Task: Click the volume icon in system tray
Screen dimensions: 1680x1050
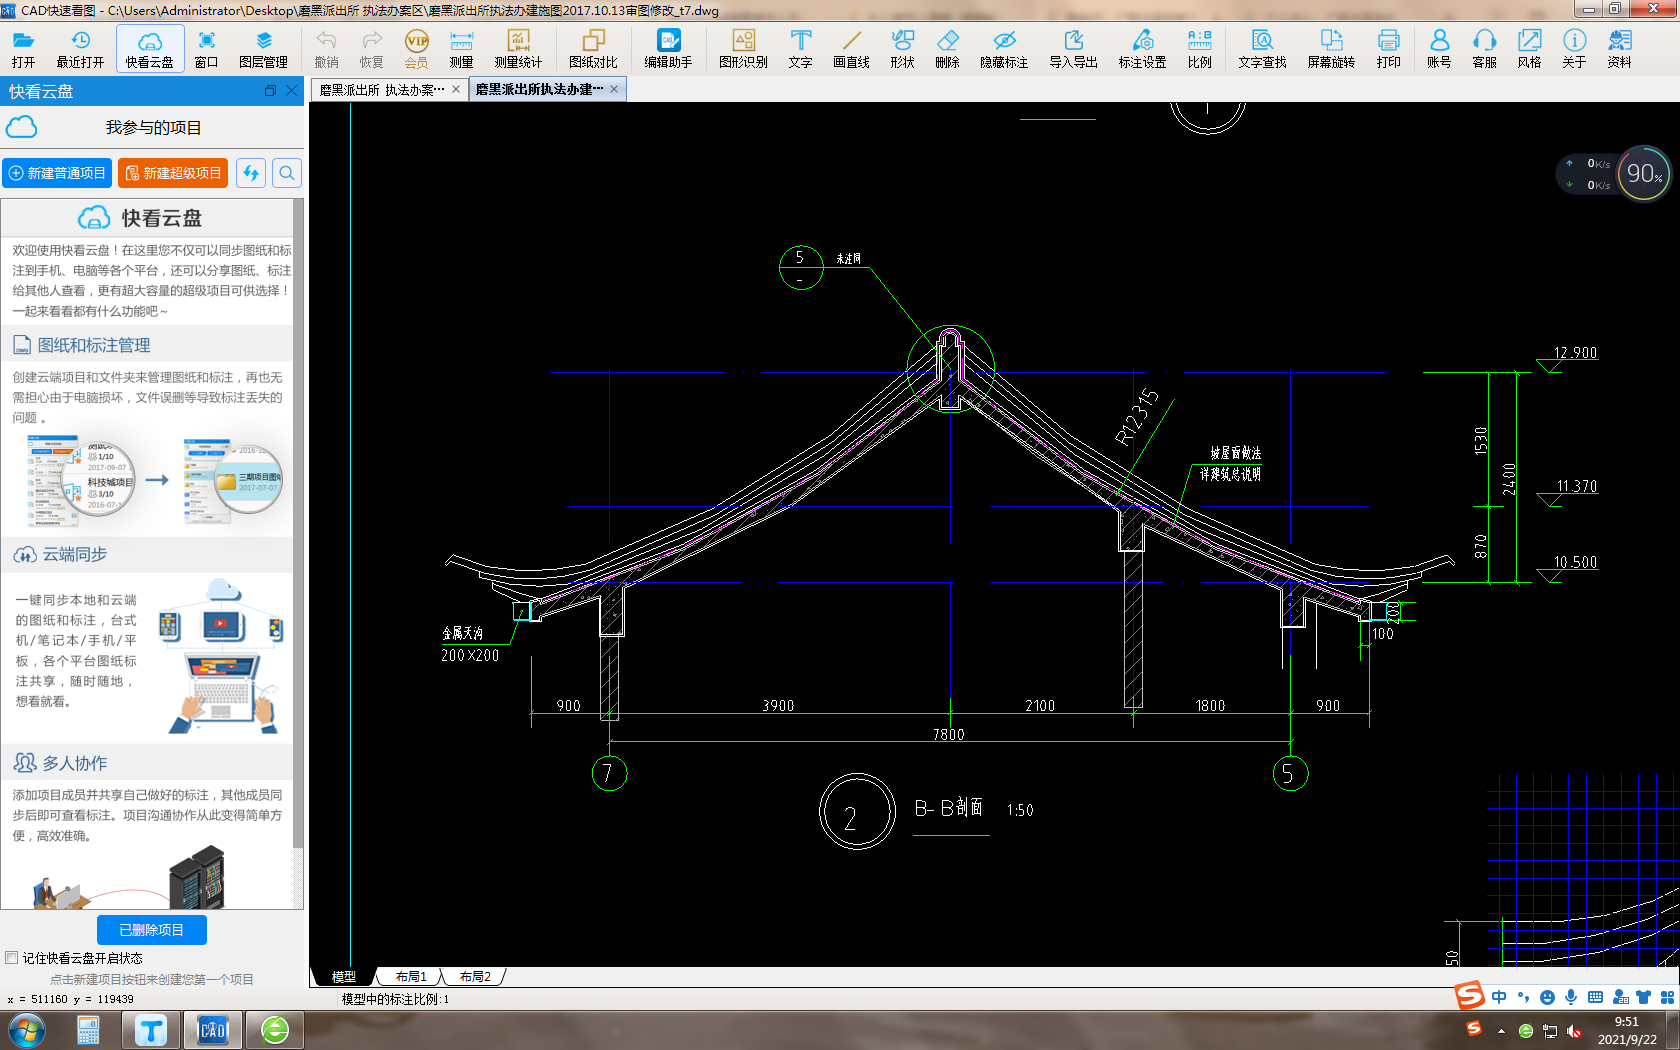Action: (1575, 1031)
